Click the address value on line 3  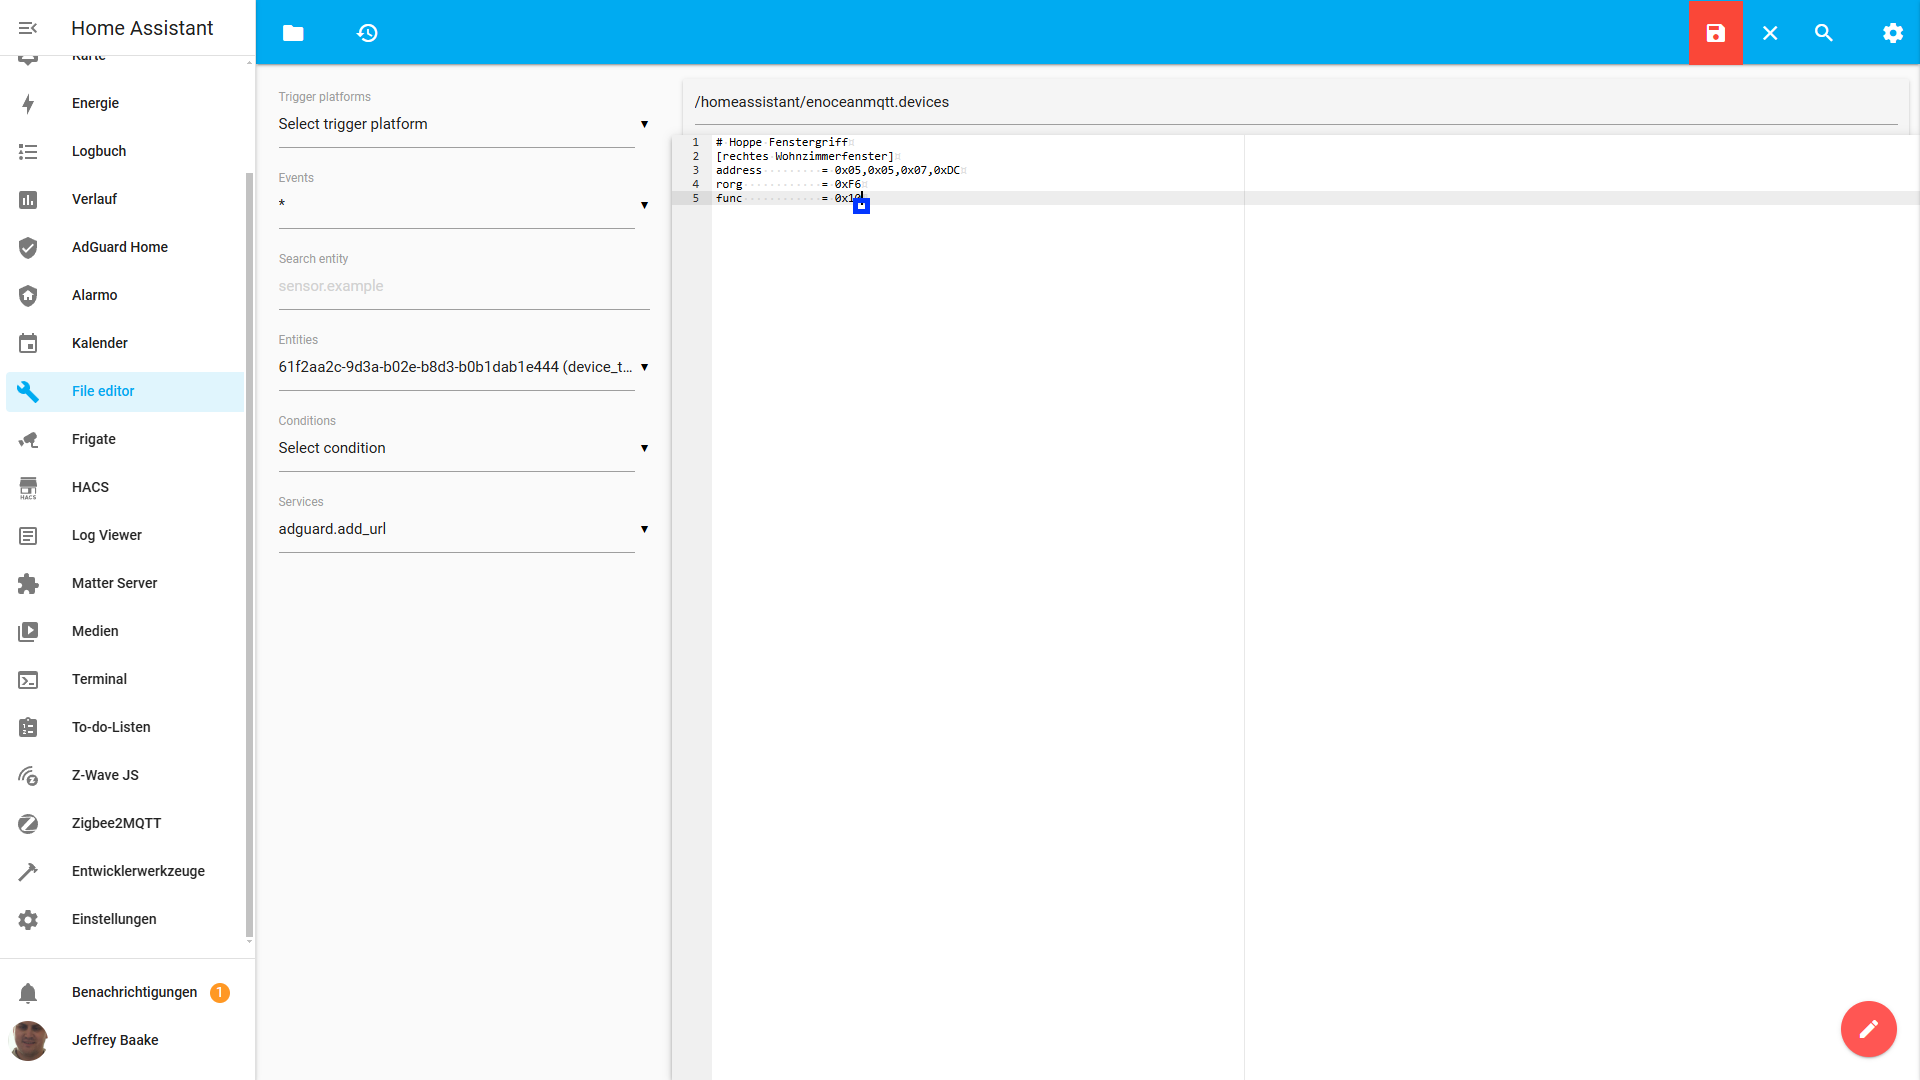pyautogui.click(x=897, y=170)
